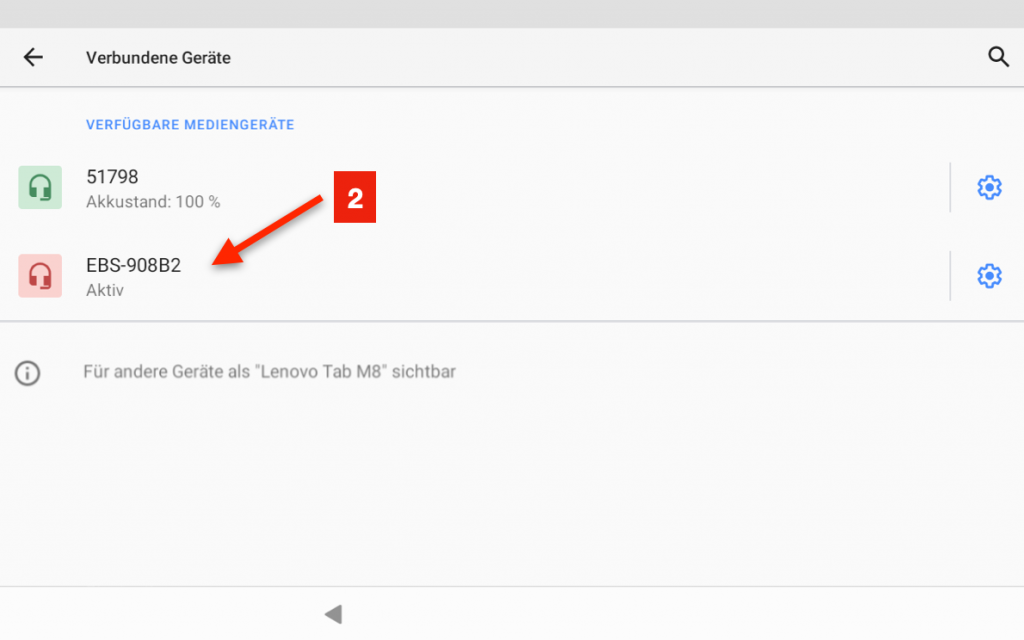Click the "Verbundene Geräte" page title
The height and width of the screenshot is (640, 1024).
click(x=158, y=58)
